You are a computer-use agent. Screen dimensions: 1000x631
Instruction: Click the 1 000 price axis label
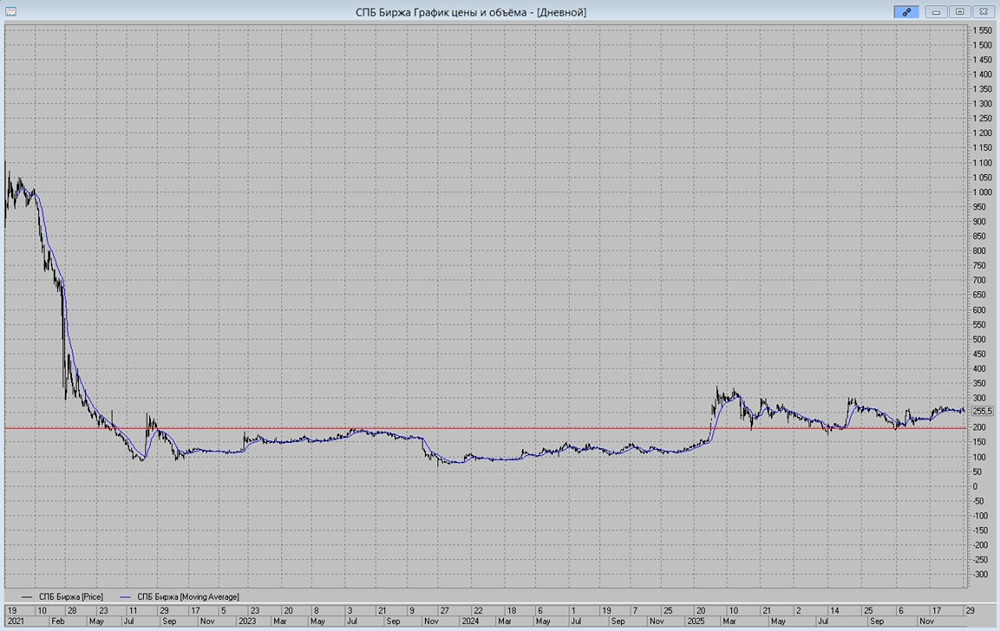(982, 192)
